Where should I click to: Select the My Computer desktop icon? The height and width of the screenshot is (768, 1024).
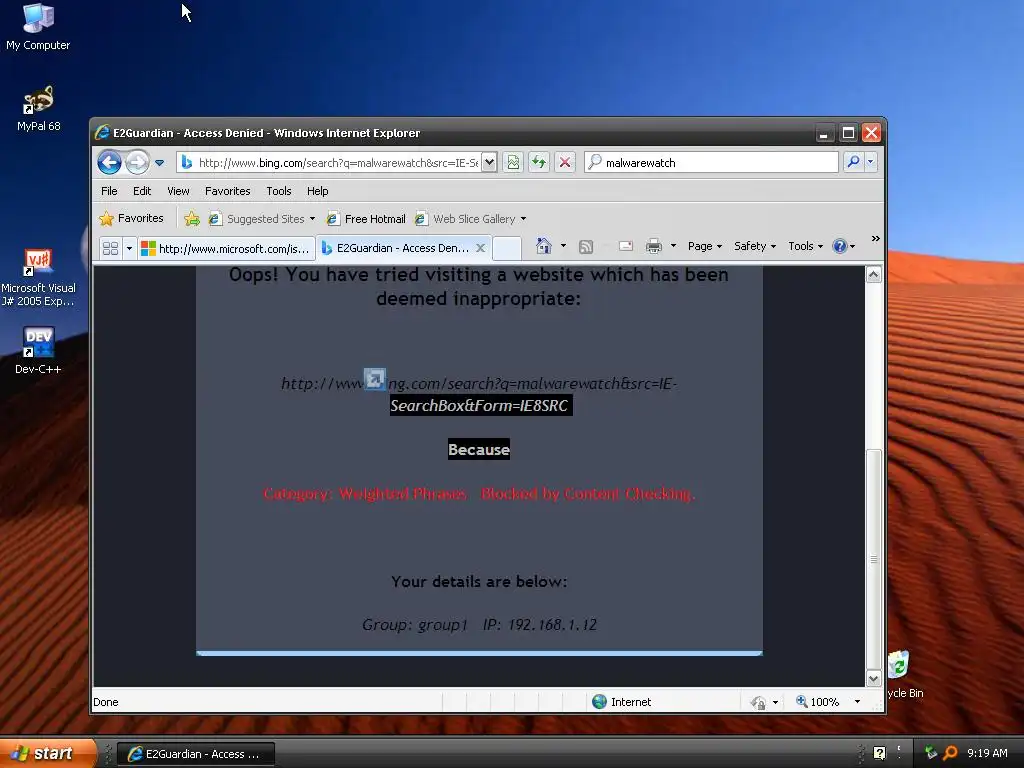point(38,27)
